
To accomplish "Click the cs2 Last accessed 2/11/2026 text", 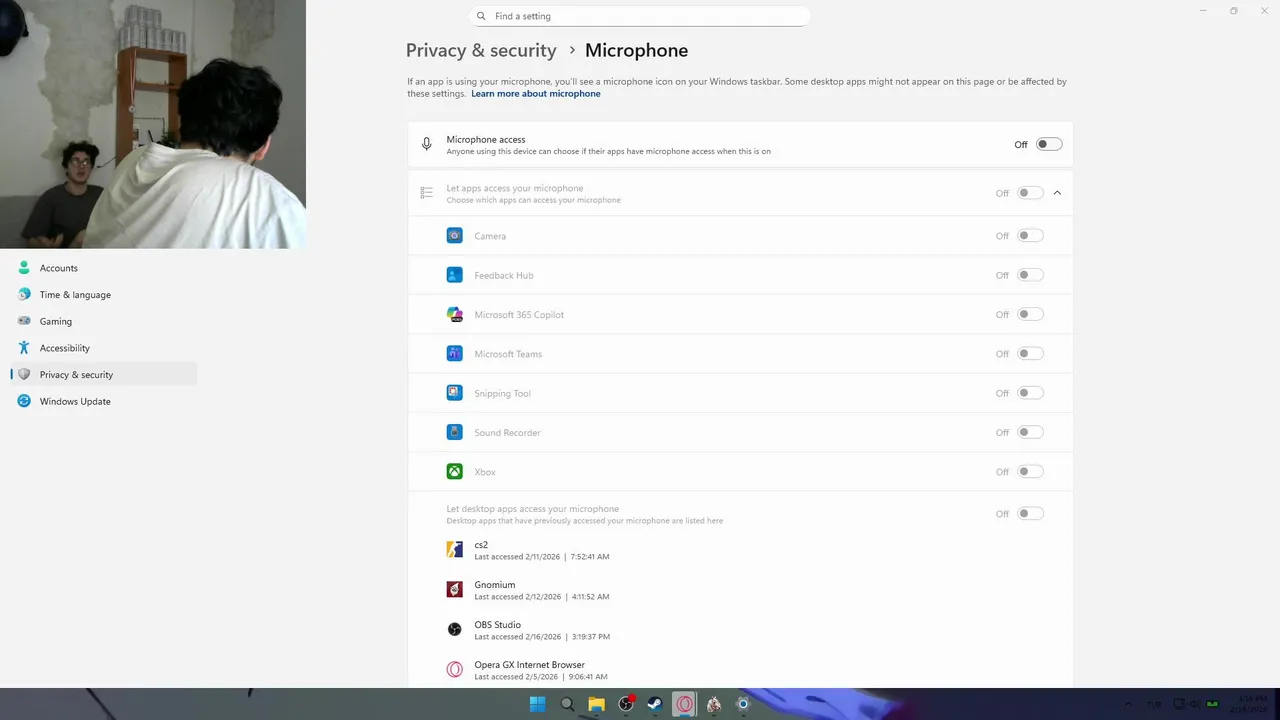I will (x=541, y=557).
